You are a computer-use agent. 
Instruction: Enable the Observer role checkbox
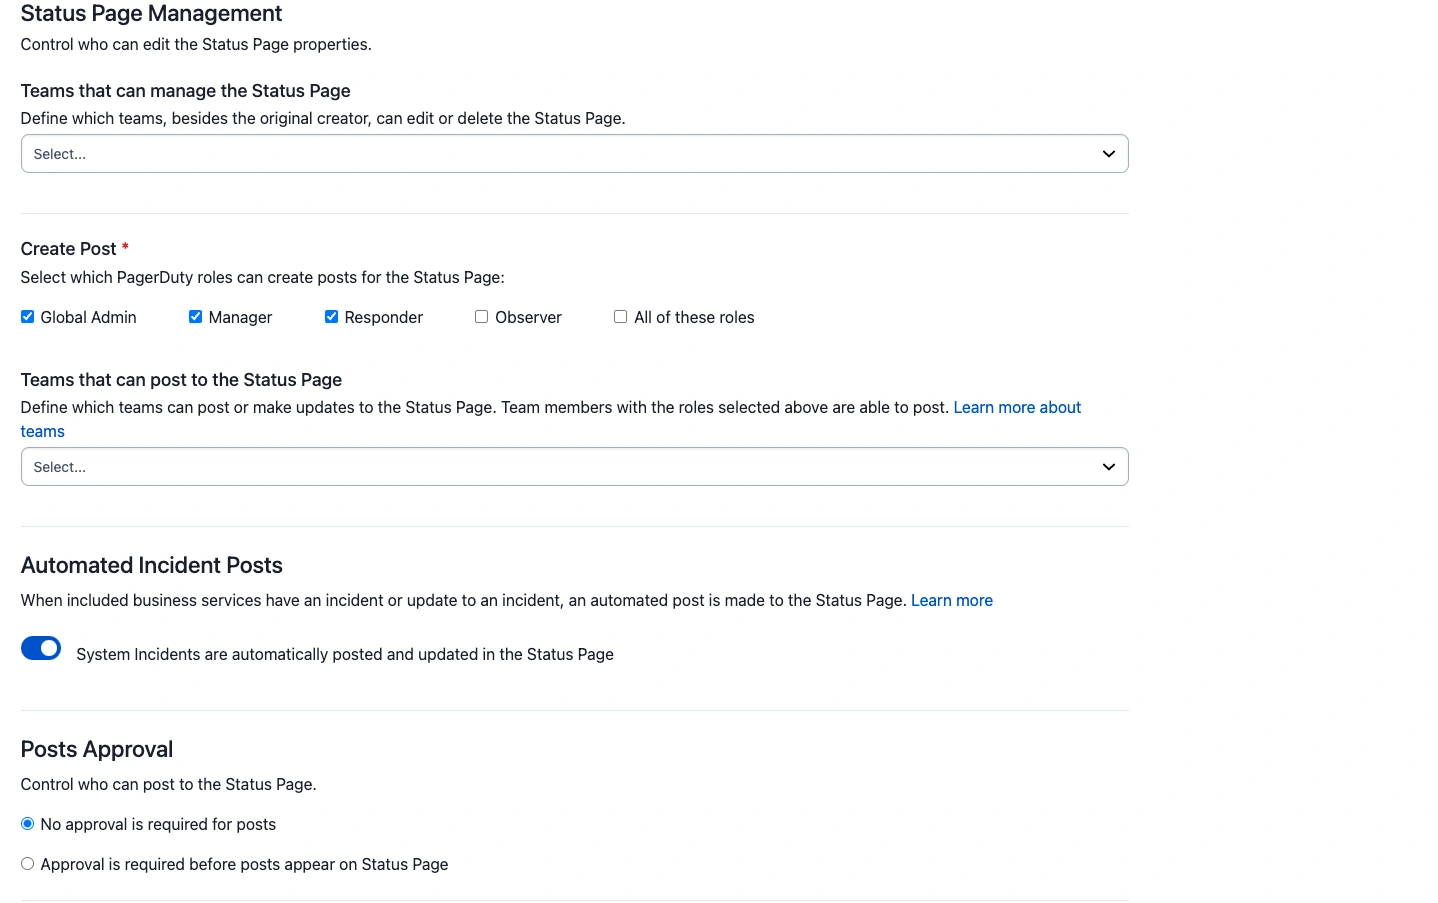point(482,317)
